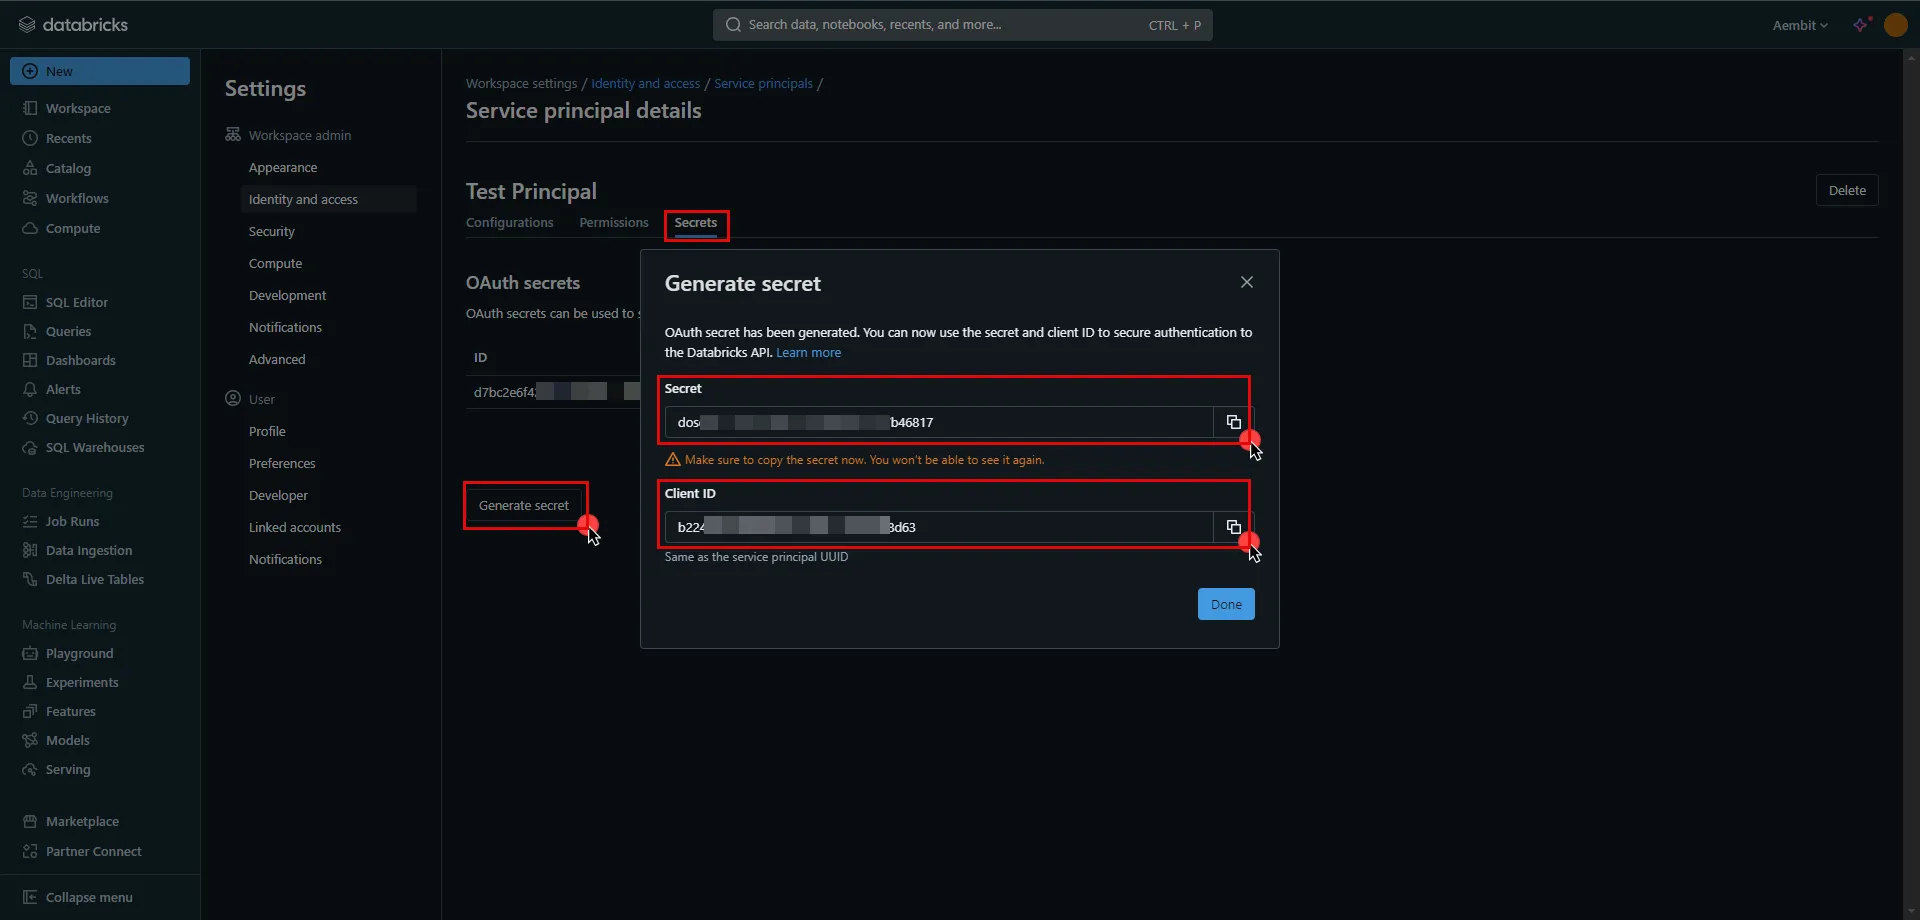The height and width of the screenshot is (920, 1920).
Task: Close the Generate secret dialog
Action: pos(1246,282)
